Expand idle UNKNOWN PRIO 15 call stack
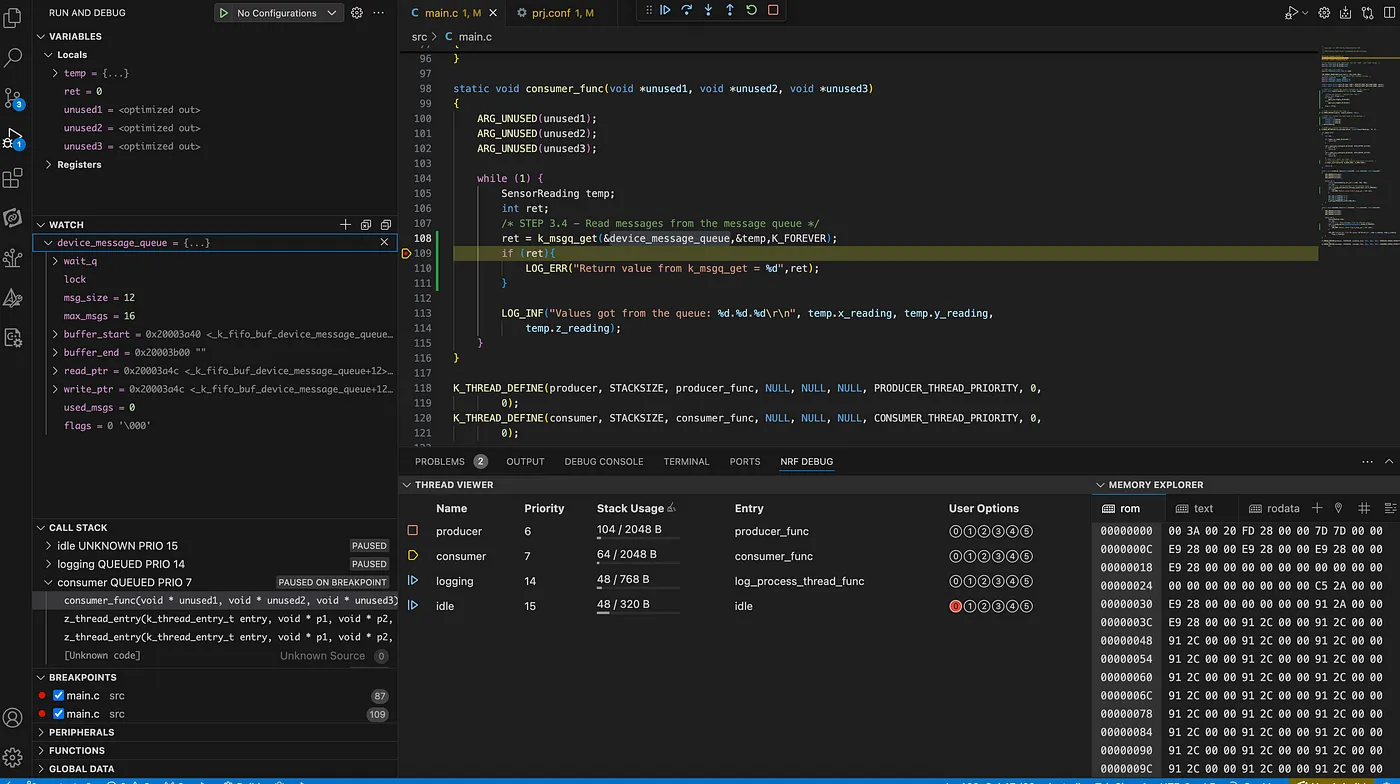The image size is (1400, 784). [x=48, y=546]
